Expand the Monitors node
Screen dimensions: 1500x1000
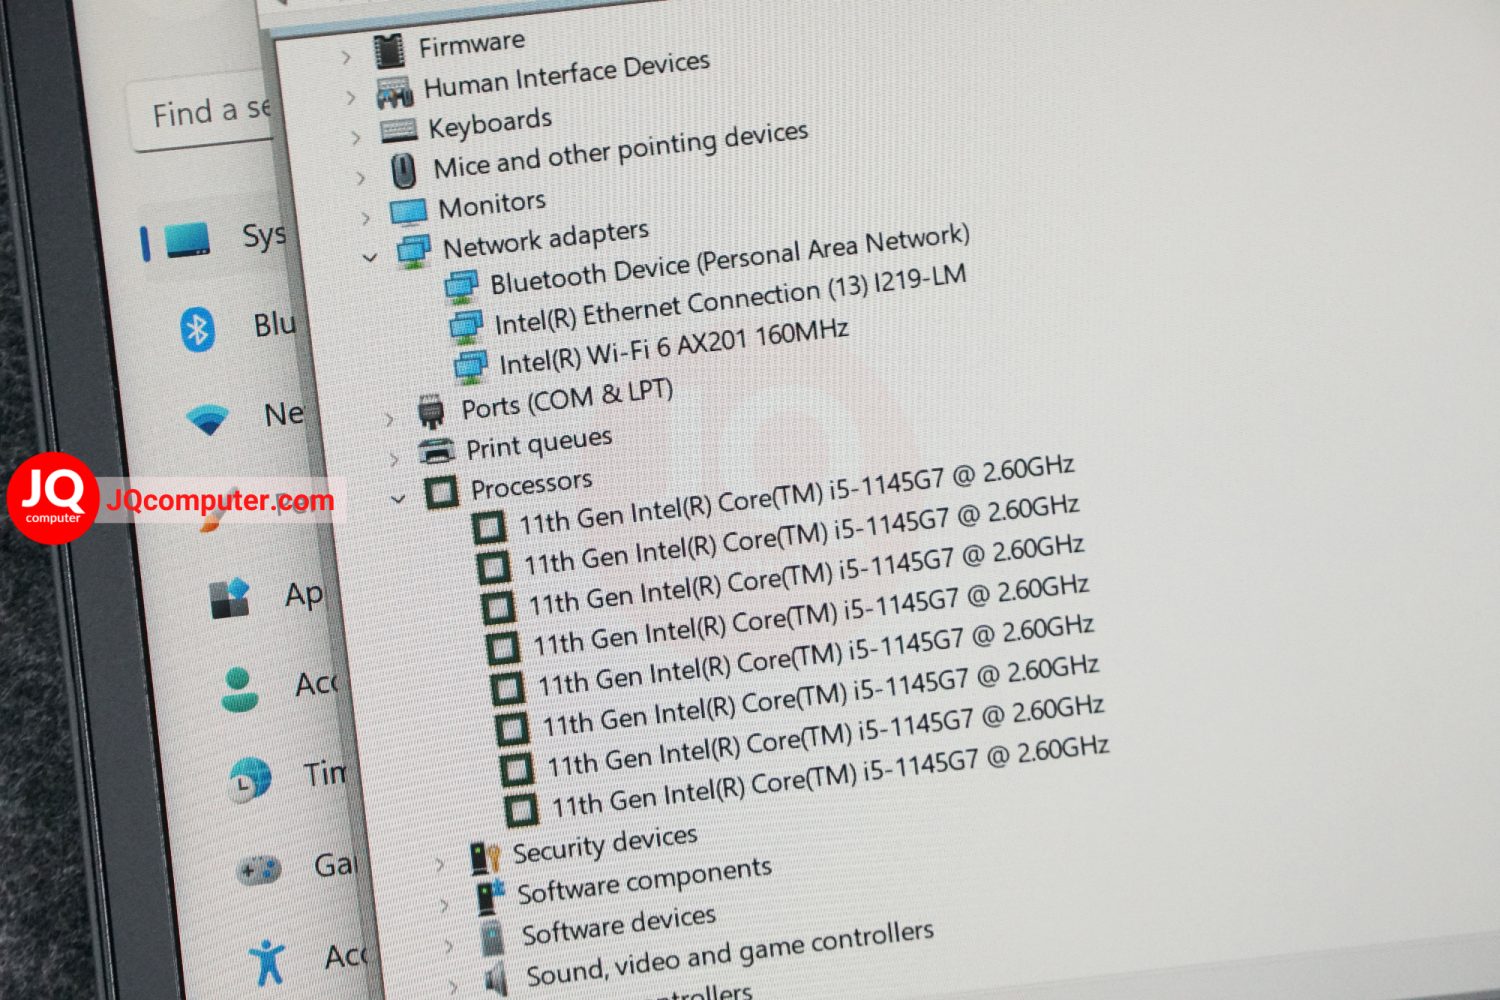pos(365,217)
